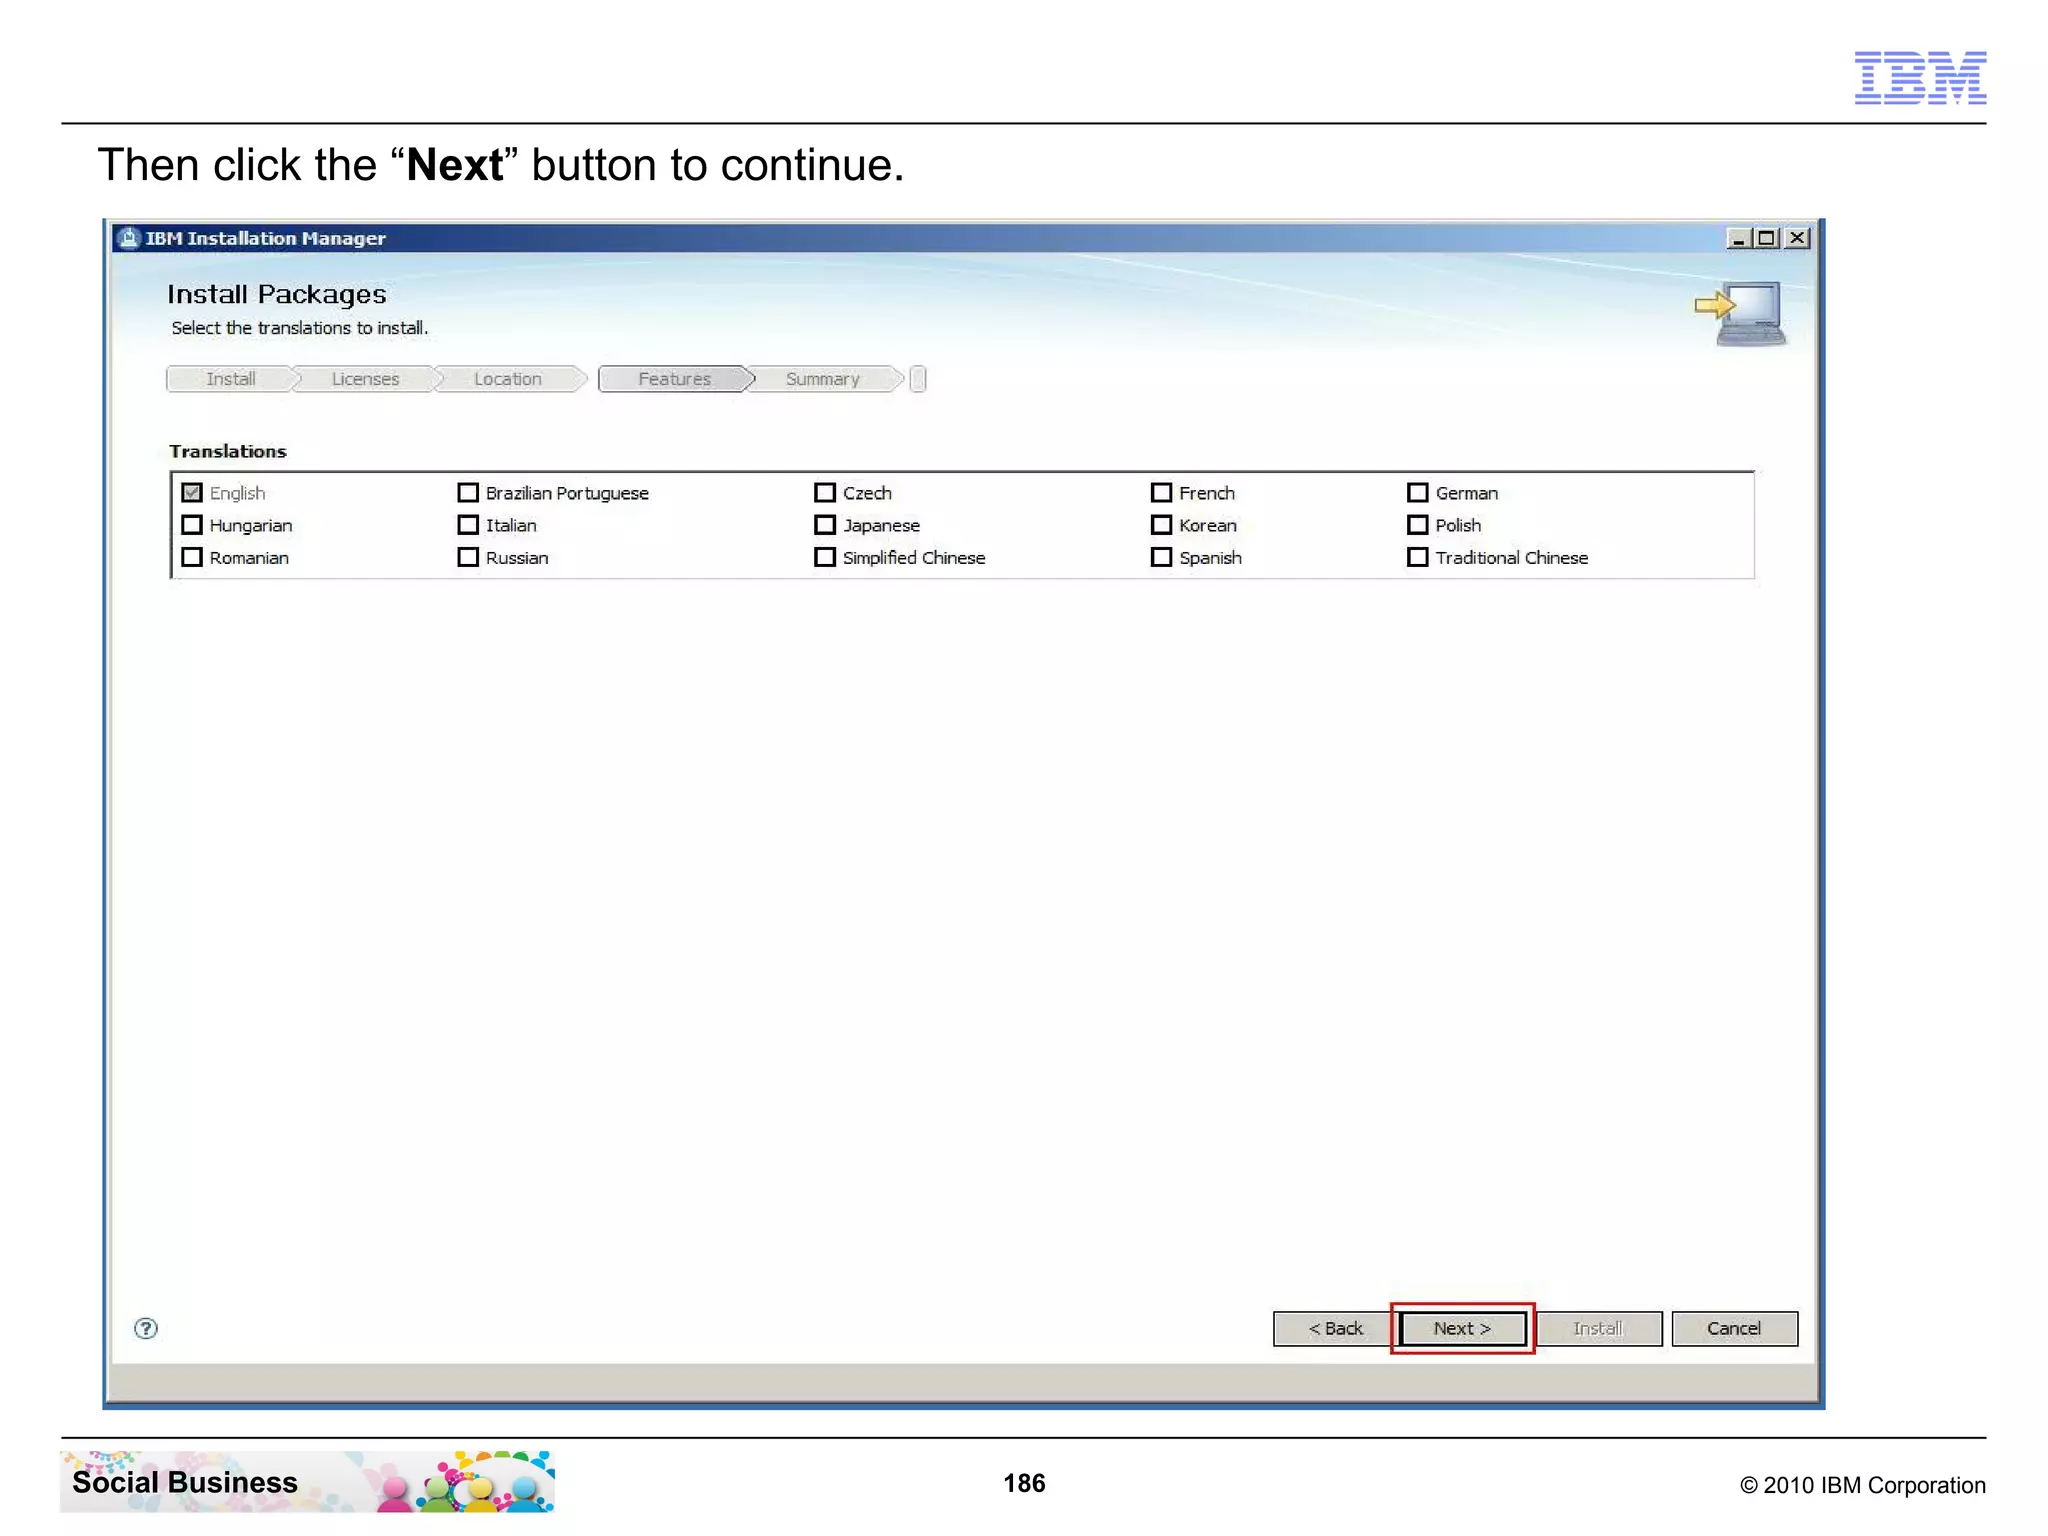Image resolution: width=2048 pixels, height=1536 pixels.
Task: Enable the Brazilian Portuguese translation
Action: [x=468, y=493]
